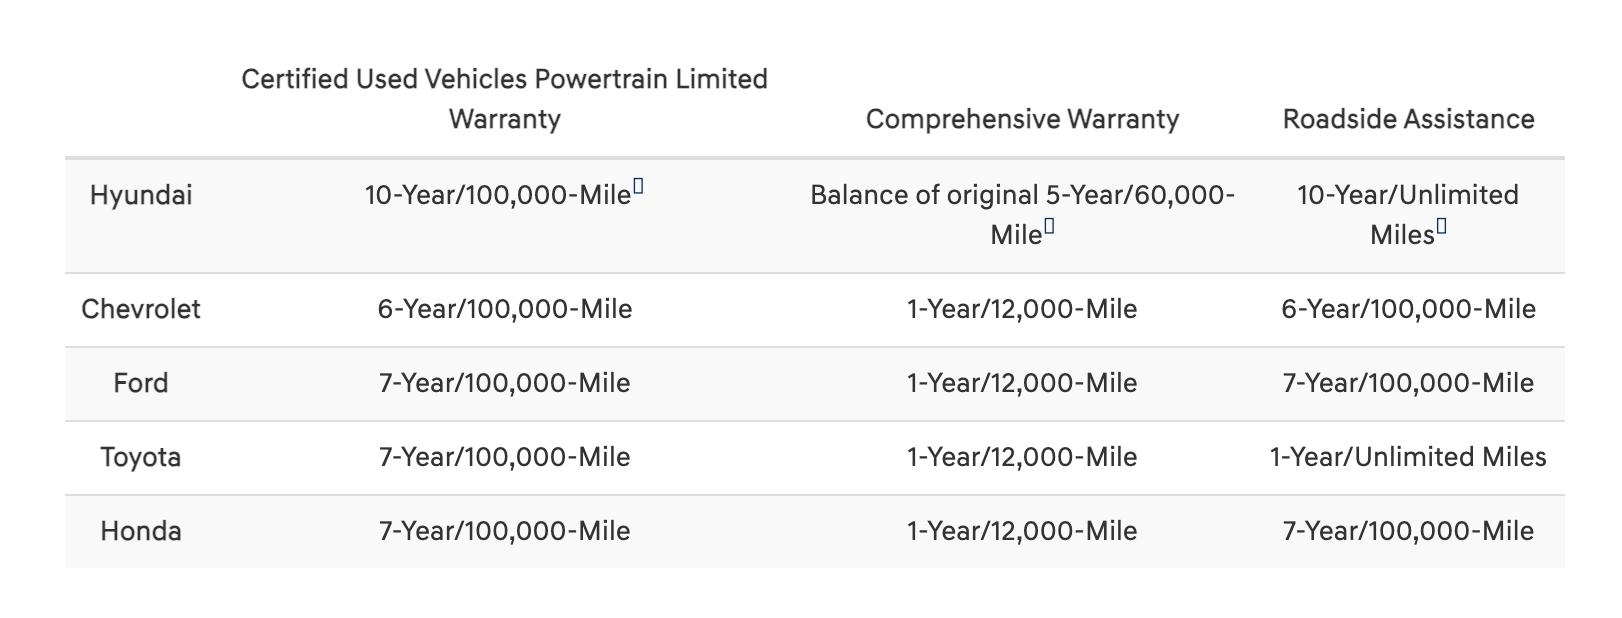Click Toyota's 1-Year/Unlimited Miles roadside cell
The image size is (1622, 618).
click(1408, 457)
